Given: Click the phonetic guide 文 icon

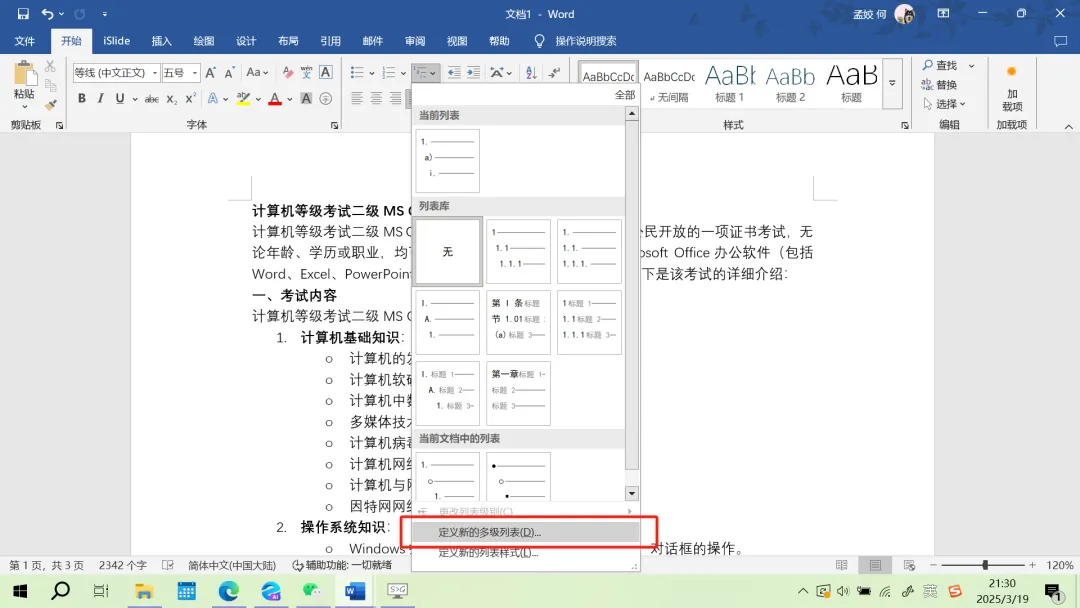Looking at the screenshot, I should [307, 72].
